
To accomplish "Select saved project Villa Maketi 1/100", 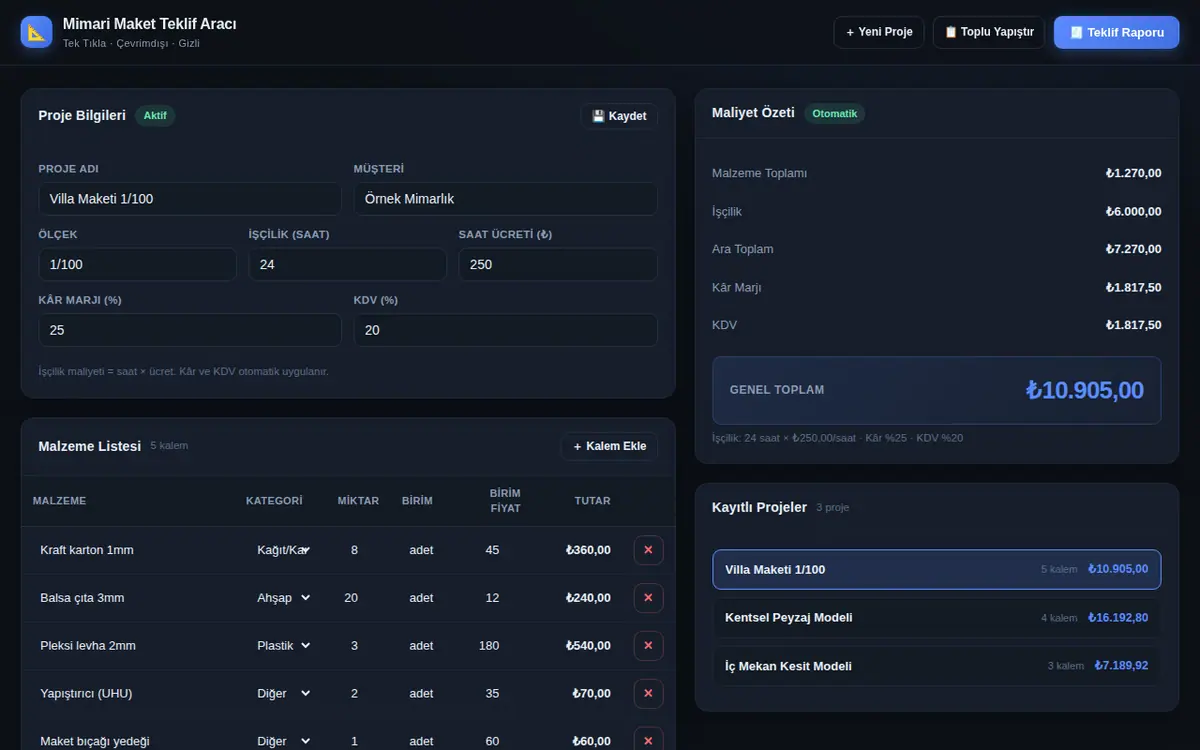I will (936, 569).
